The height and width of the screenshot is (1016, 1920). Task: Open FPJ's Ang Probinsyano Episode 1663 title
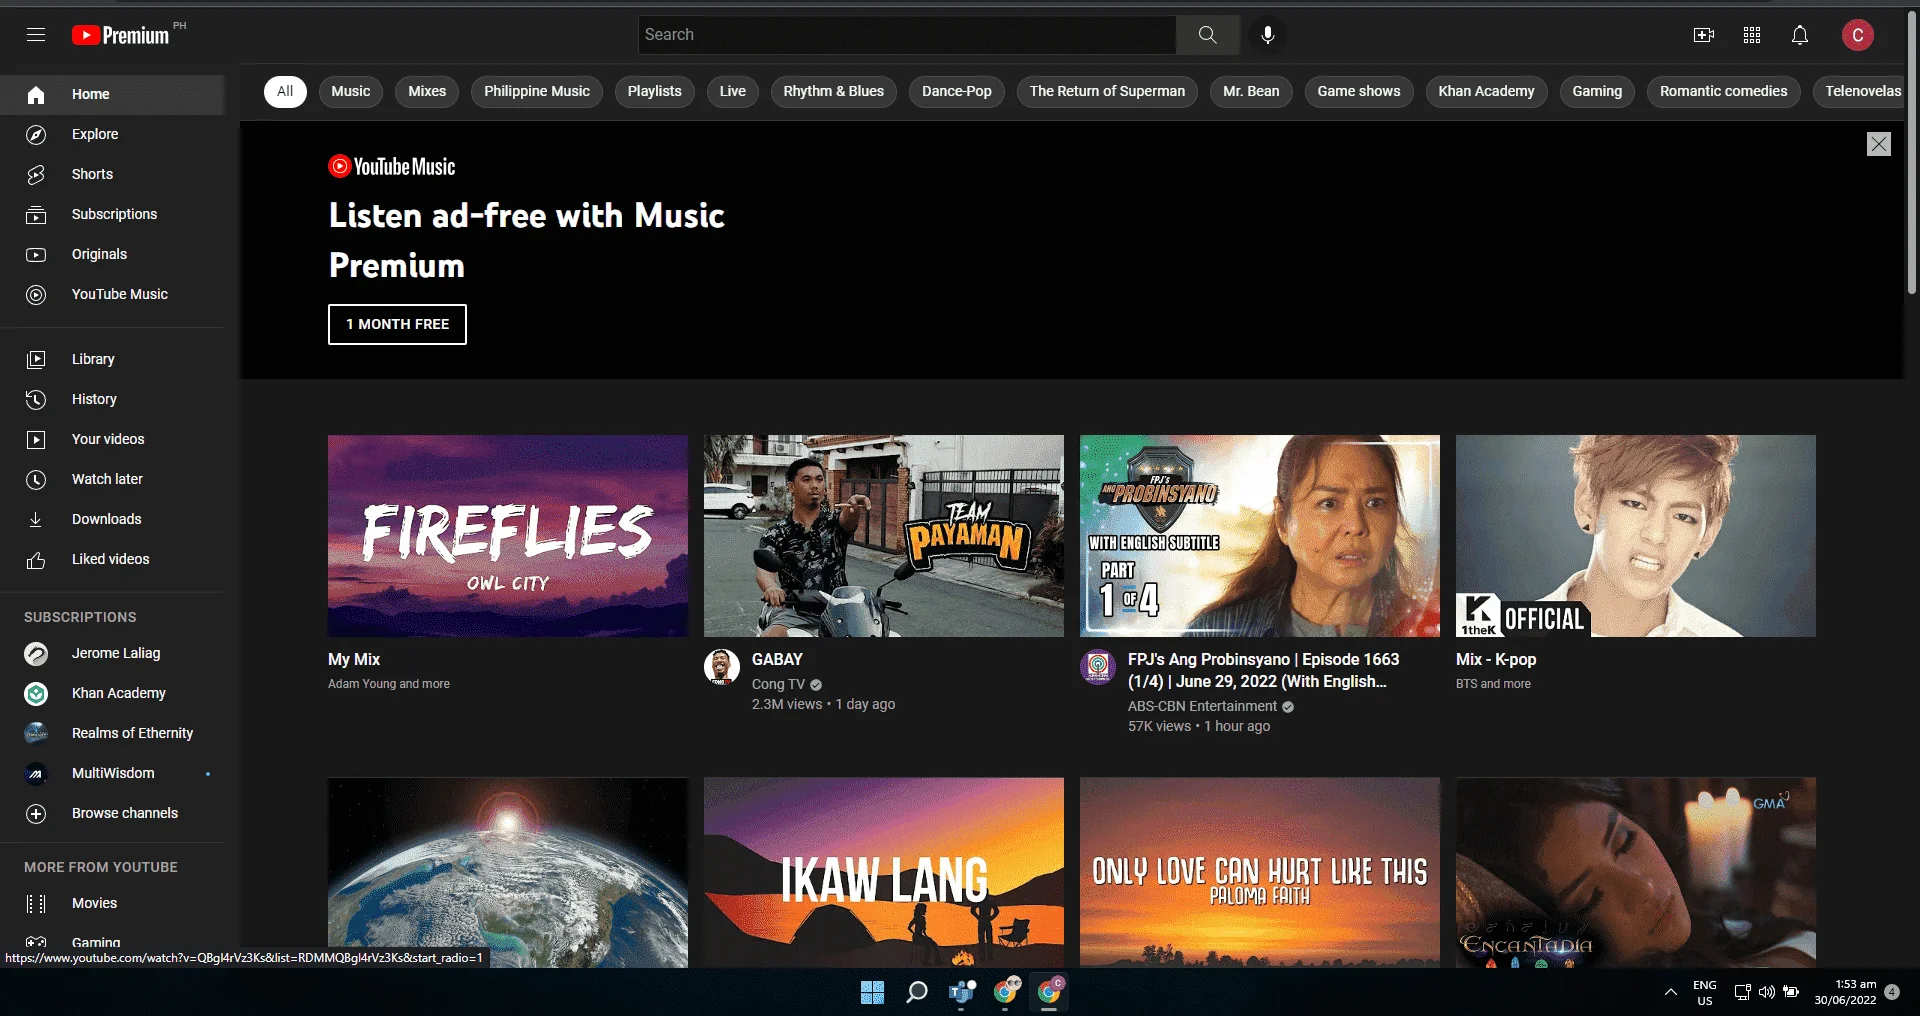coord(1264,671)
